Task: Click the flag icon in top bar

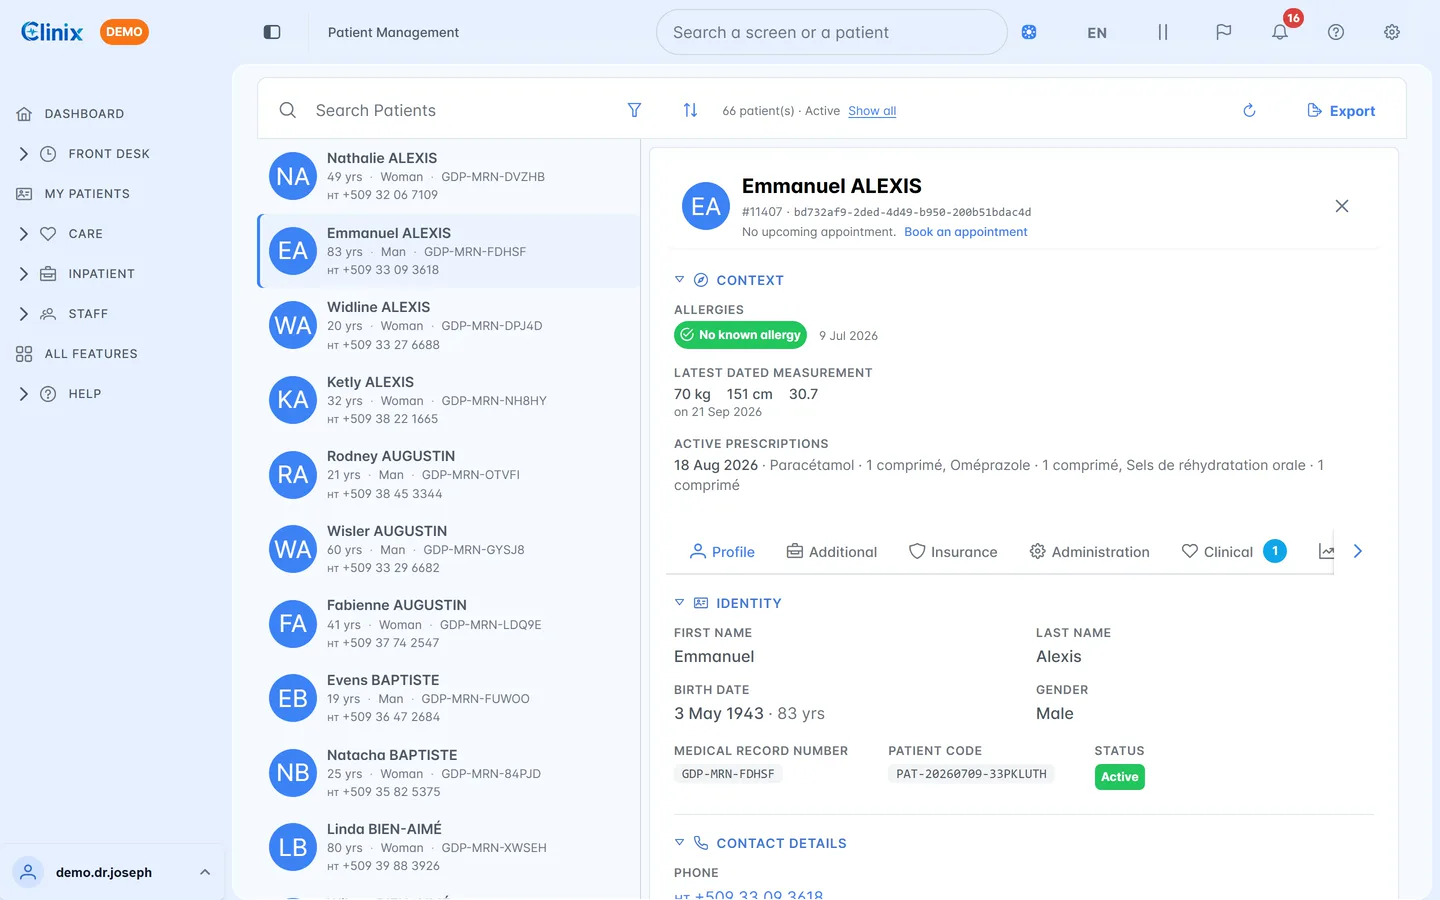Action: tap(1224, 32)
